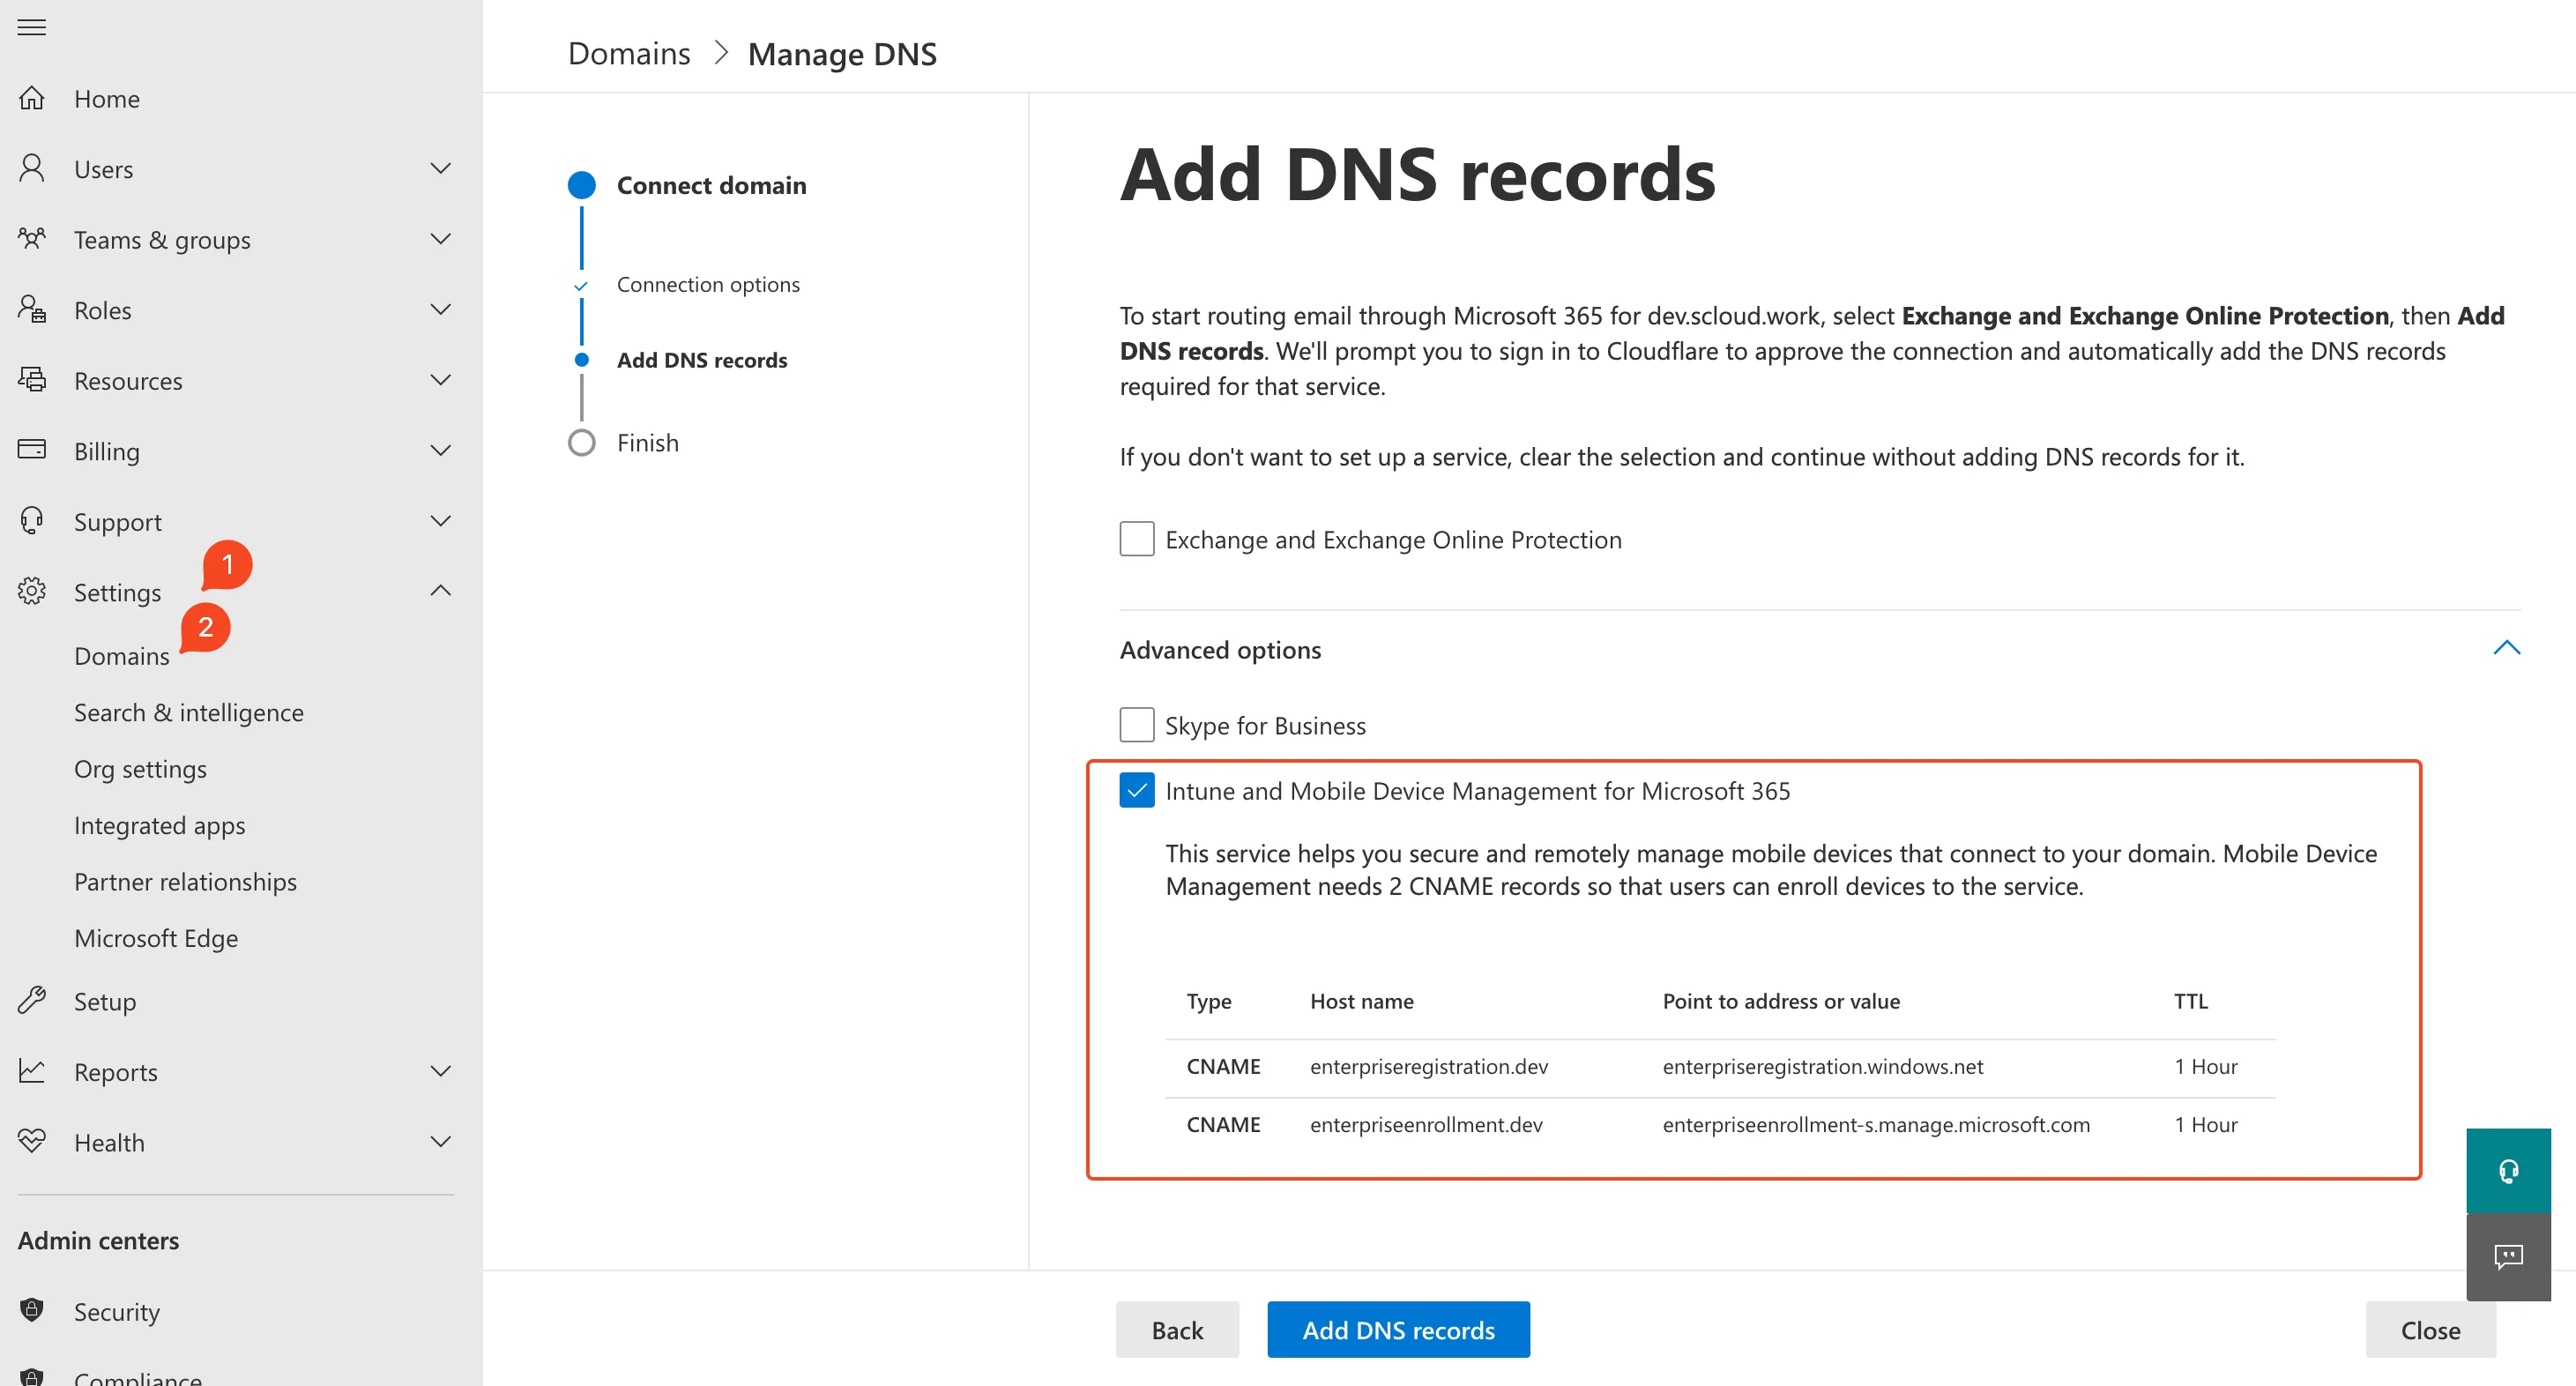2576x1386 pixels.
Task: Click the Back button
Action: click(x=1177, y=1330)
